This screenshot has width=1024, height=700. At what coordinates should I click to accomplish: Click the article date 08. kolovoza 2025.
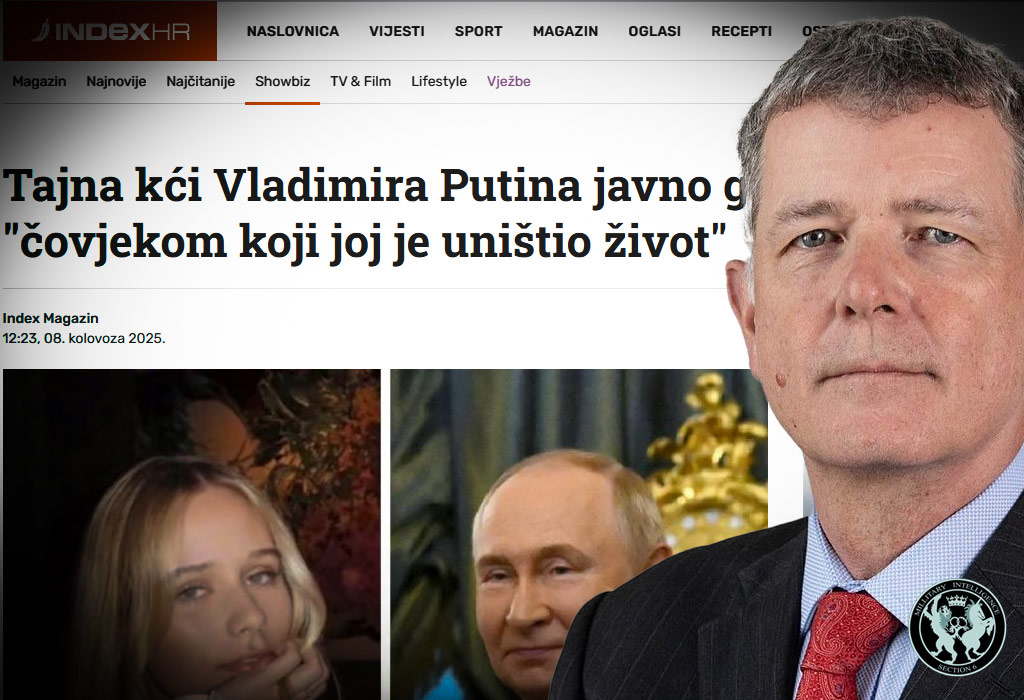click(104, 338)
